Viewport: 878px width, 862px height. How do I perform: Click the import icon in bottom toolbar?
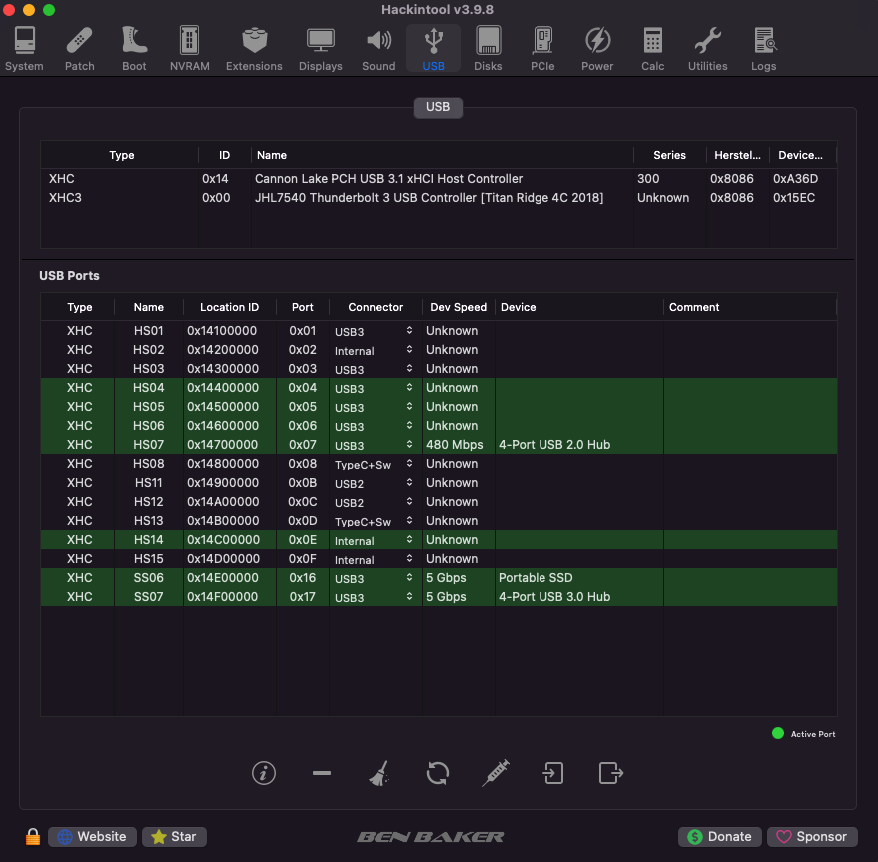553,773
